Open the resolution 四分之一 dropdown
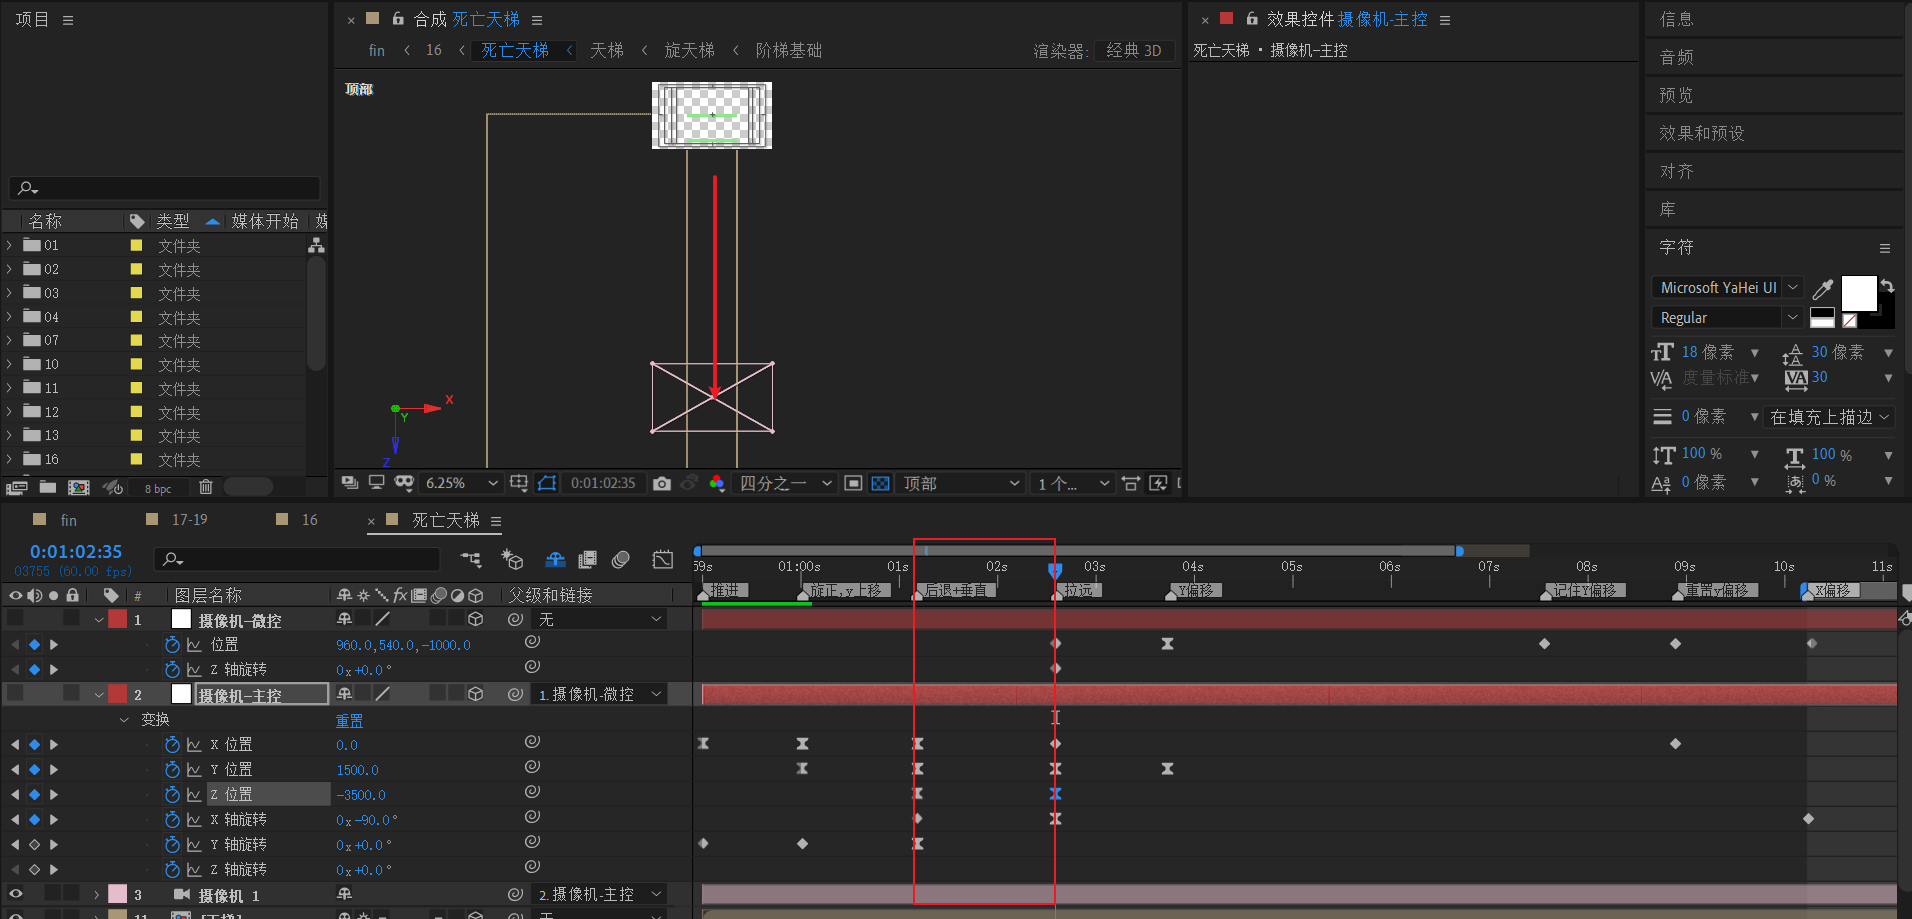Screen dimensions: 1912x919 click(x=786, y=483)
